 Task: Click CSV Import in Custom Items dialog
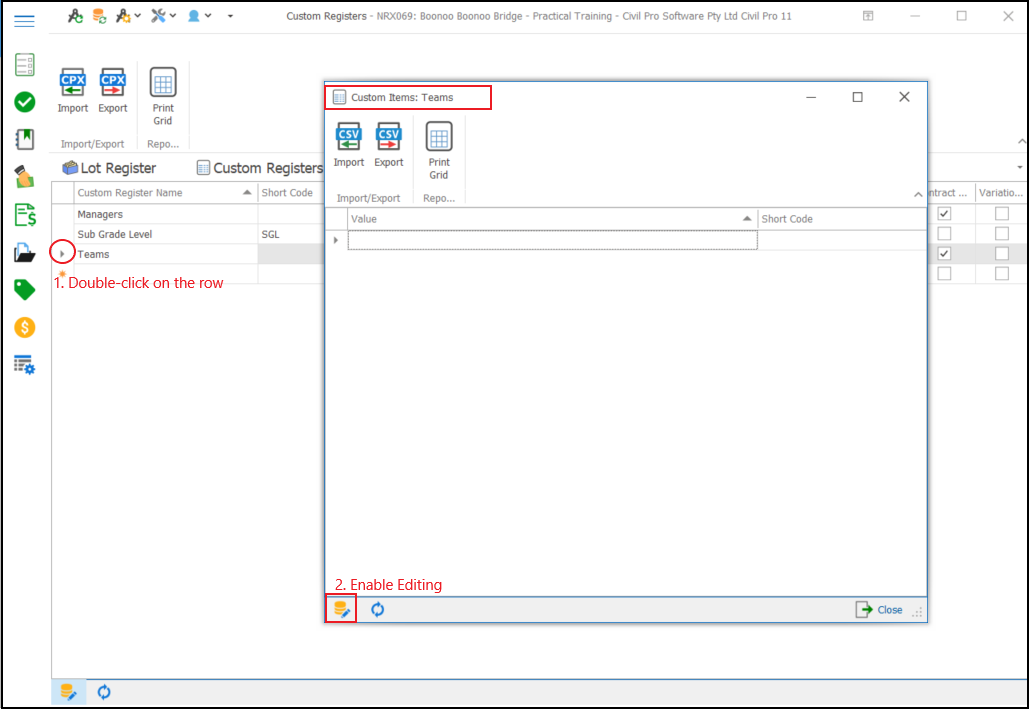(x=349, y=143)
